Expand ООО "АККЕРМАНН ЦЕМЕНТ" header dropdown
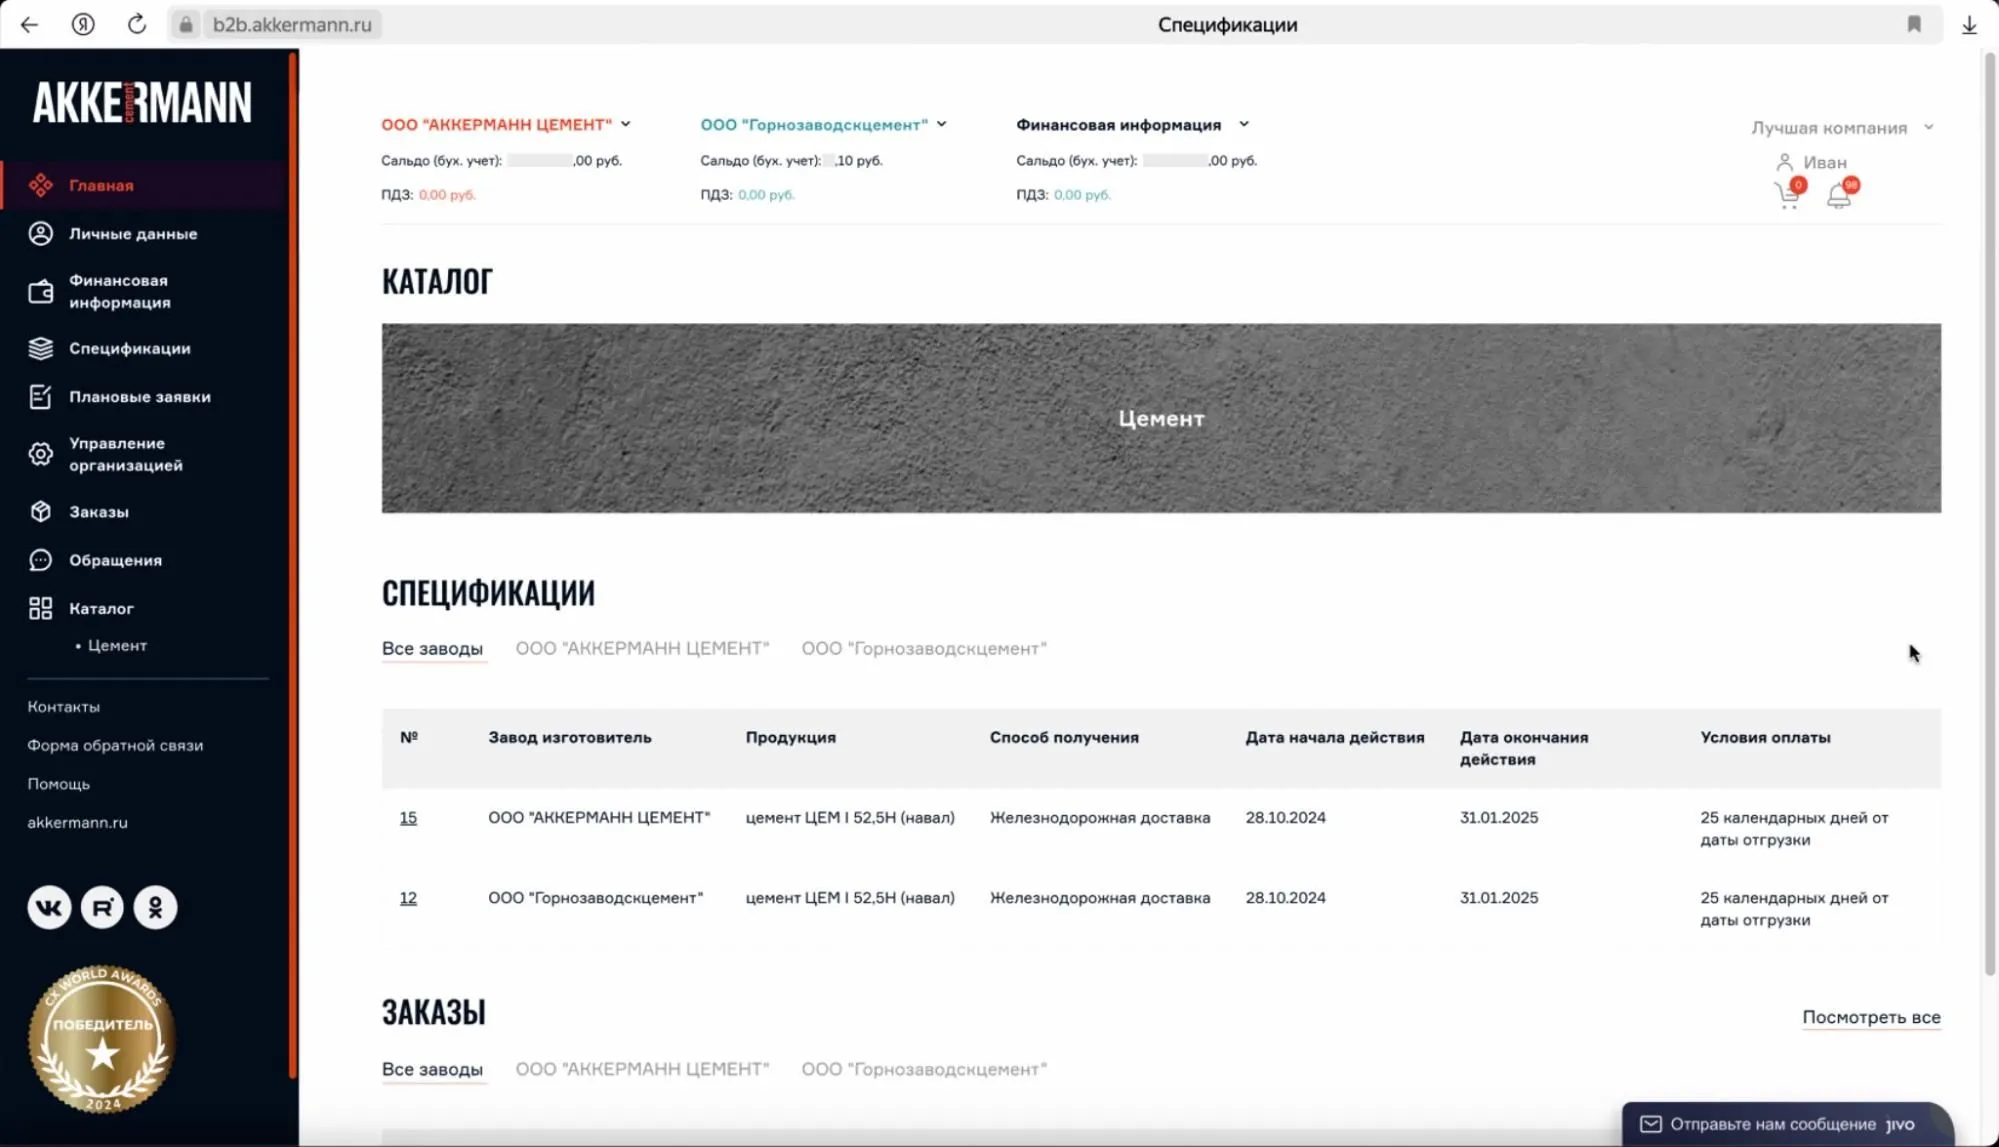This screenshot has width=1999, height=1147. coord(625,124)
